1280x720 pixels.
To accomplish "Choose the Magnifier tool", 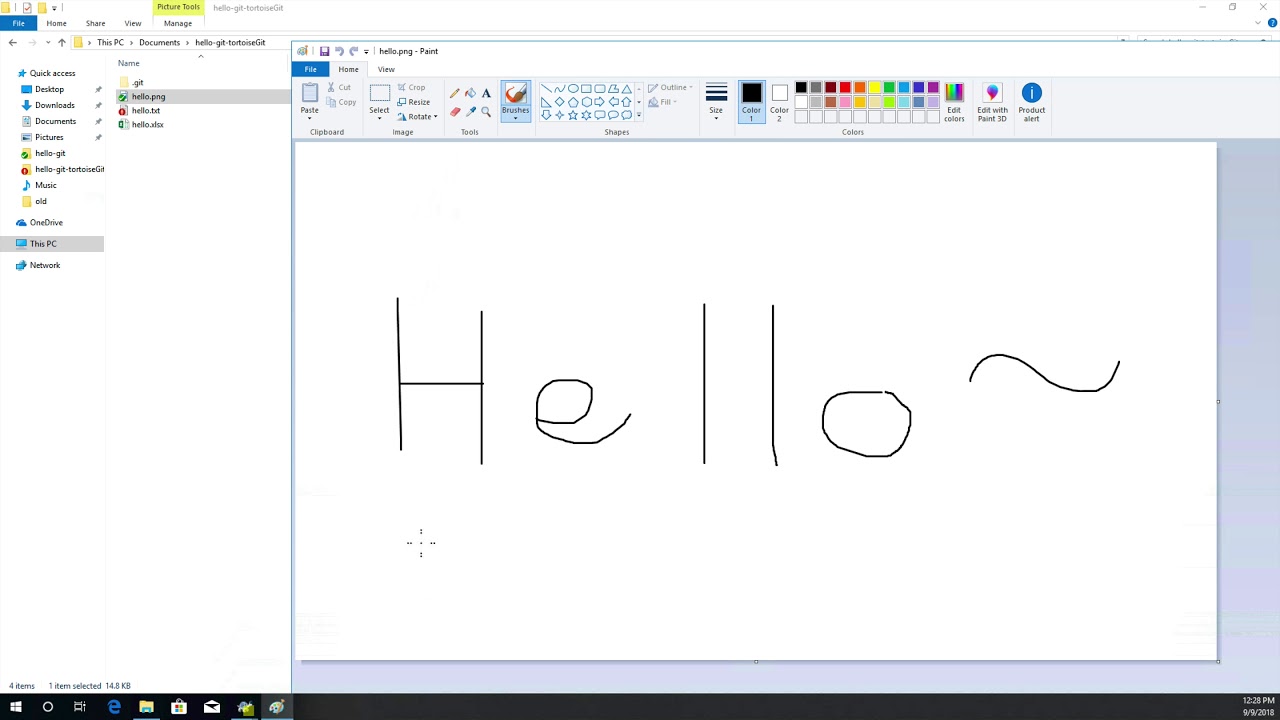I will [x=486, y=112].
